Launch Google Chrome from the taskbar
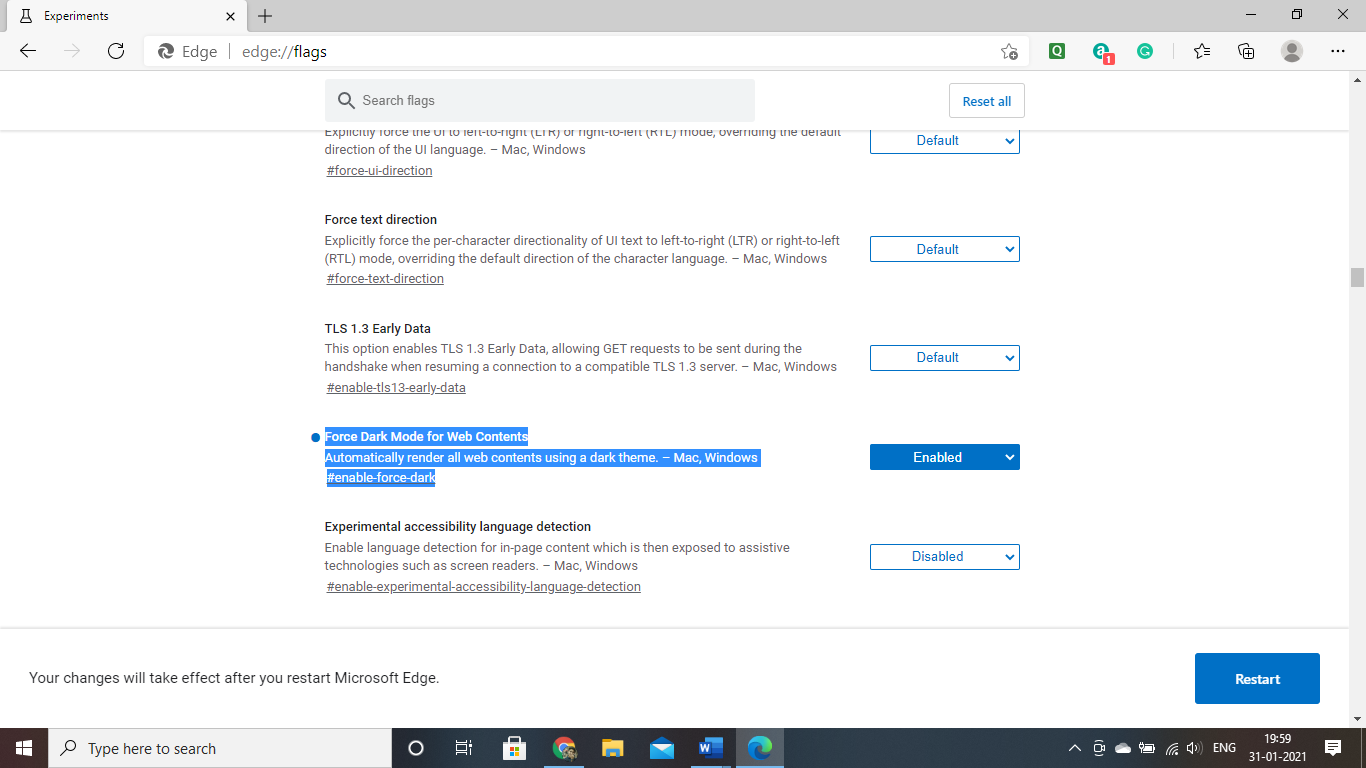The height and width of the screenshot is (768, 1366). pos(564,748)
